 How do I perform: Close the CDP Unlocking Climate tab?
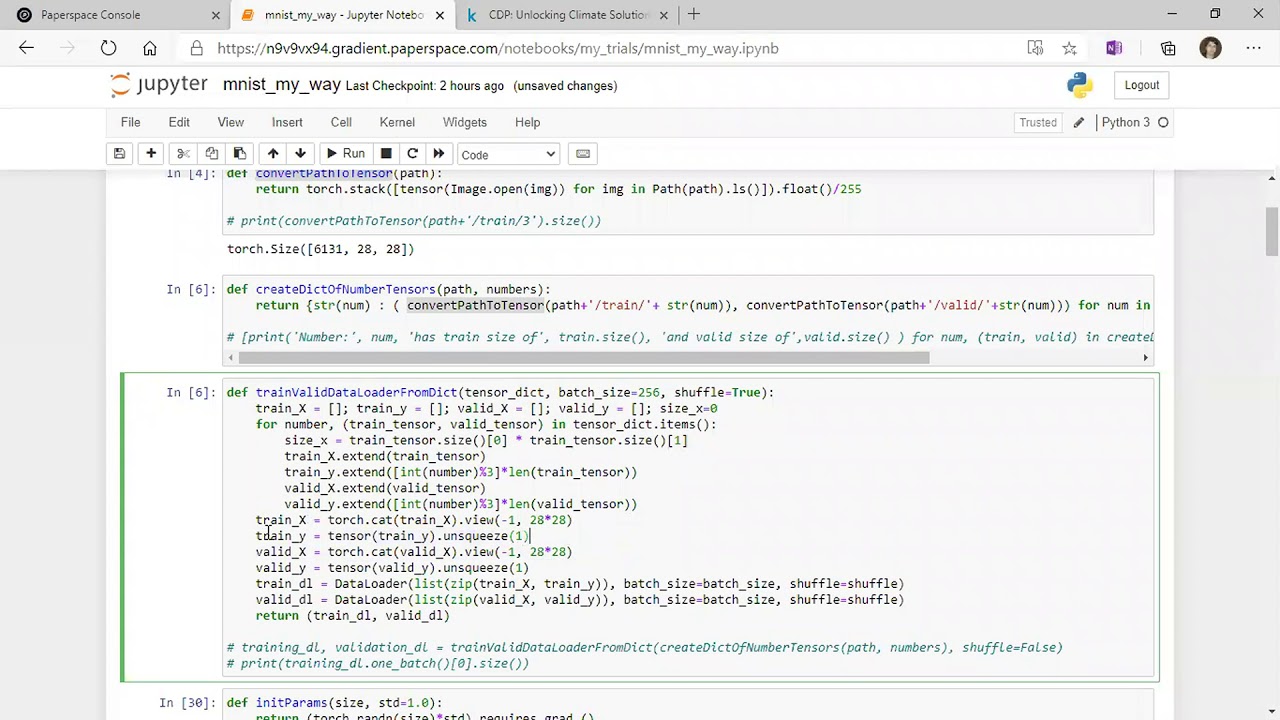664,15
